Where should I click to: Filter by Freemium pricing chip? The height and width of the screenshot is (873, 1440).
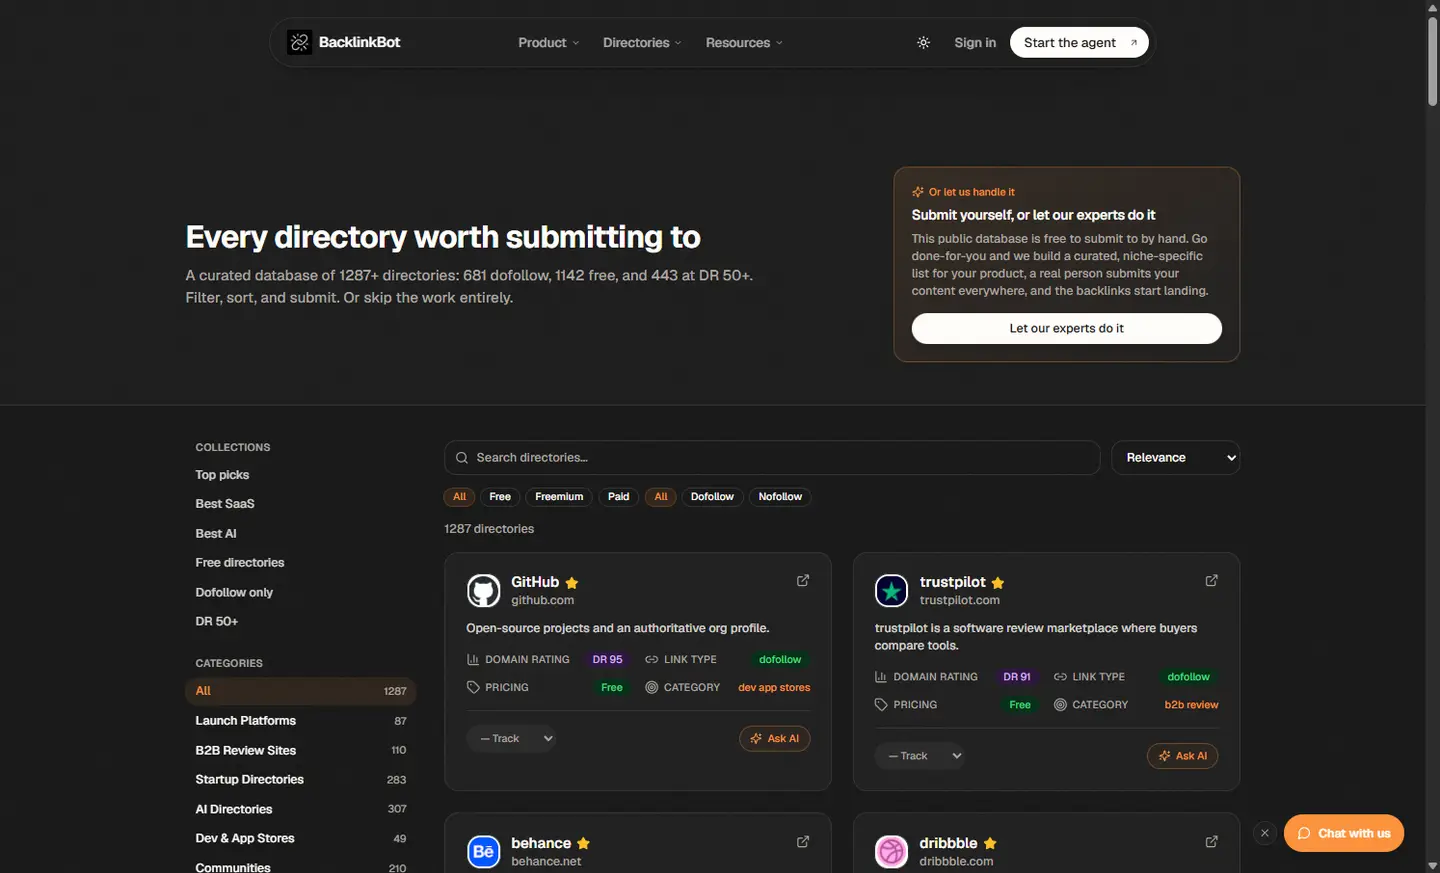click(559, 497)
